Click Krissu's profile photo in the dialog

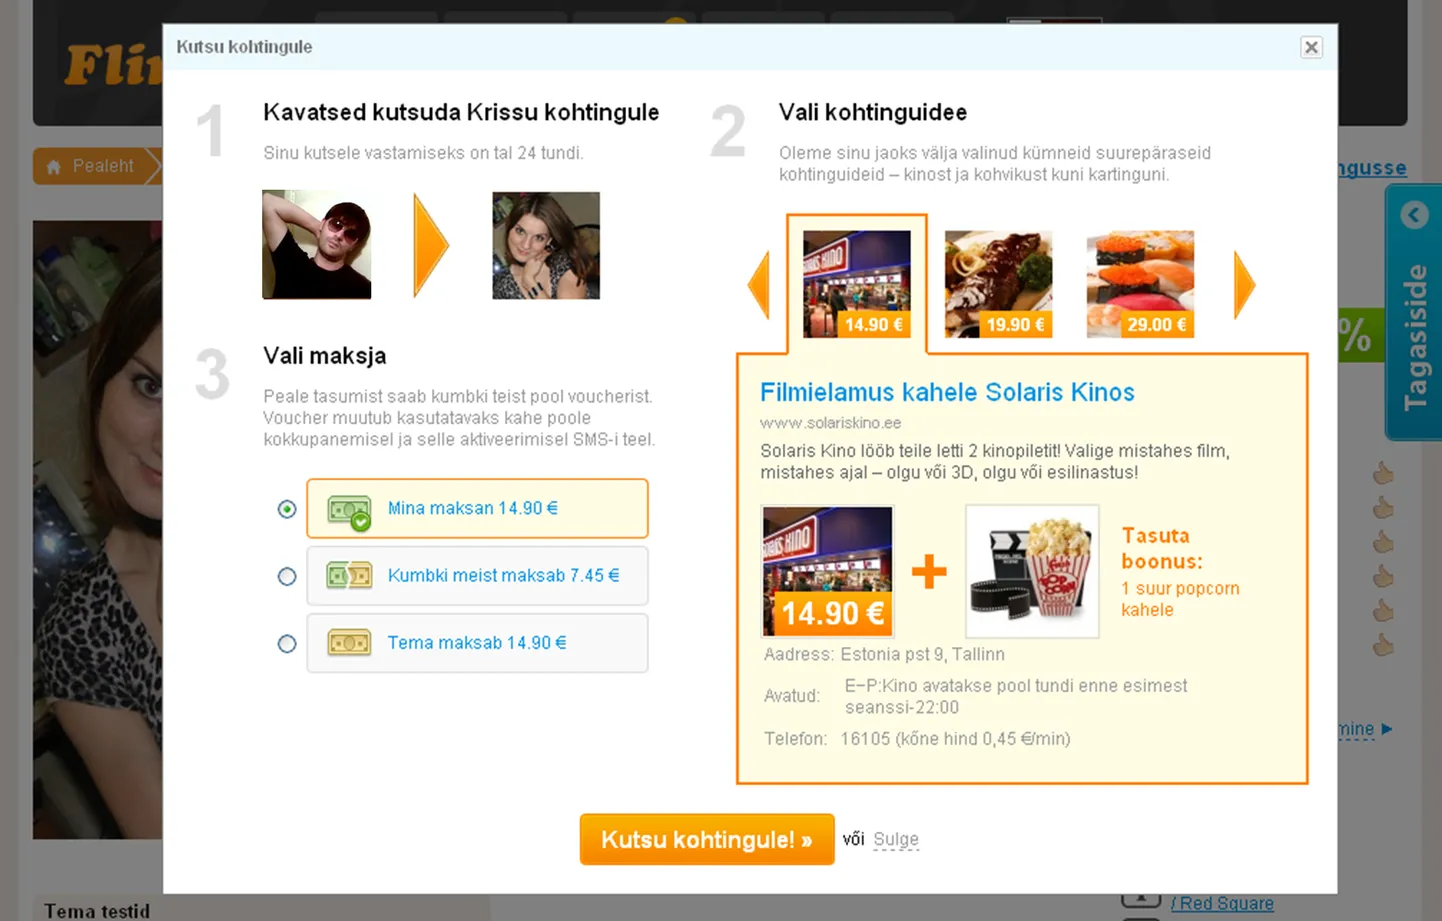[546, 246]
